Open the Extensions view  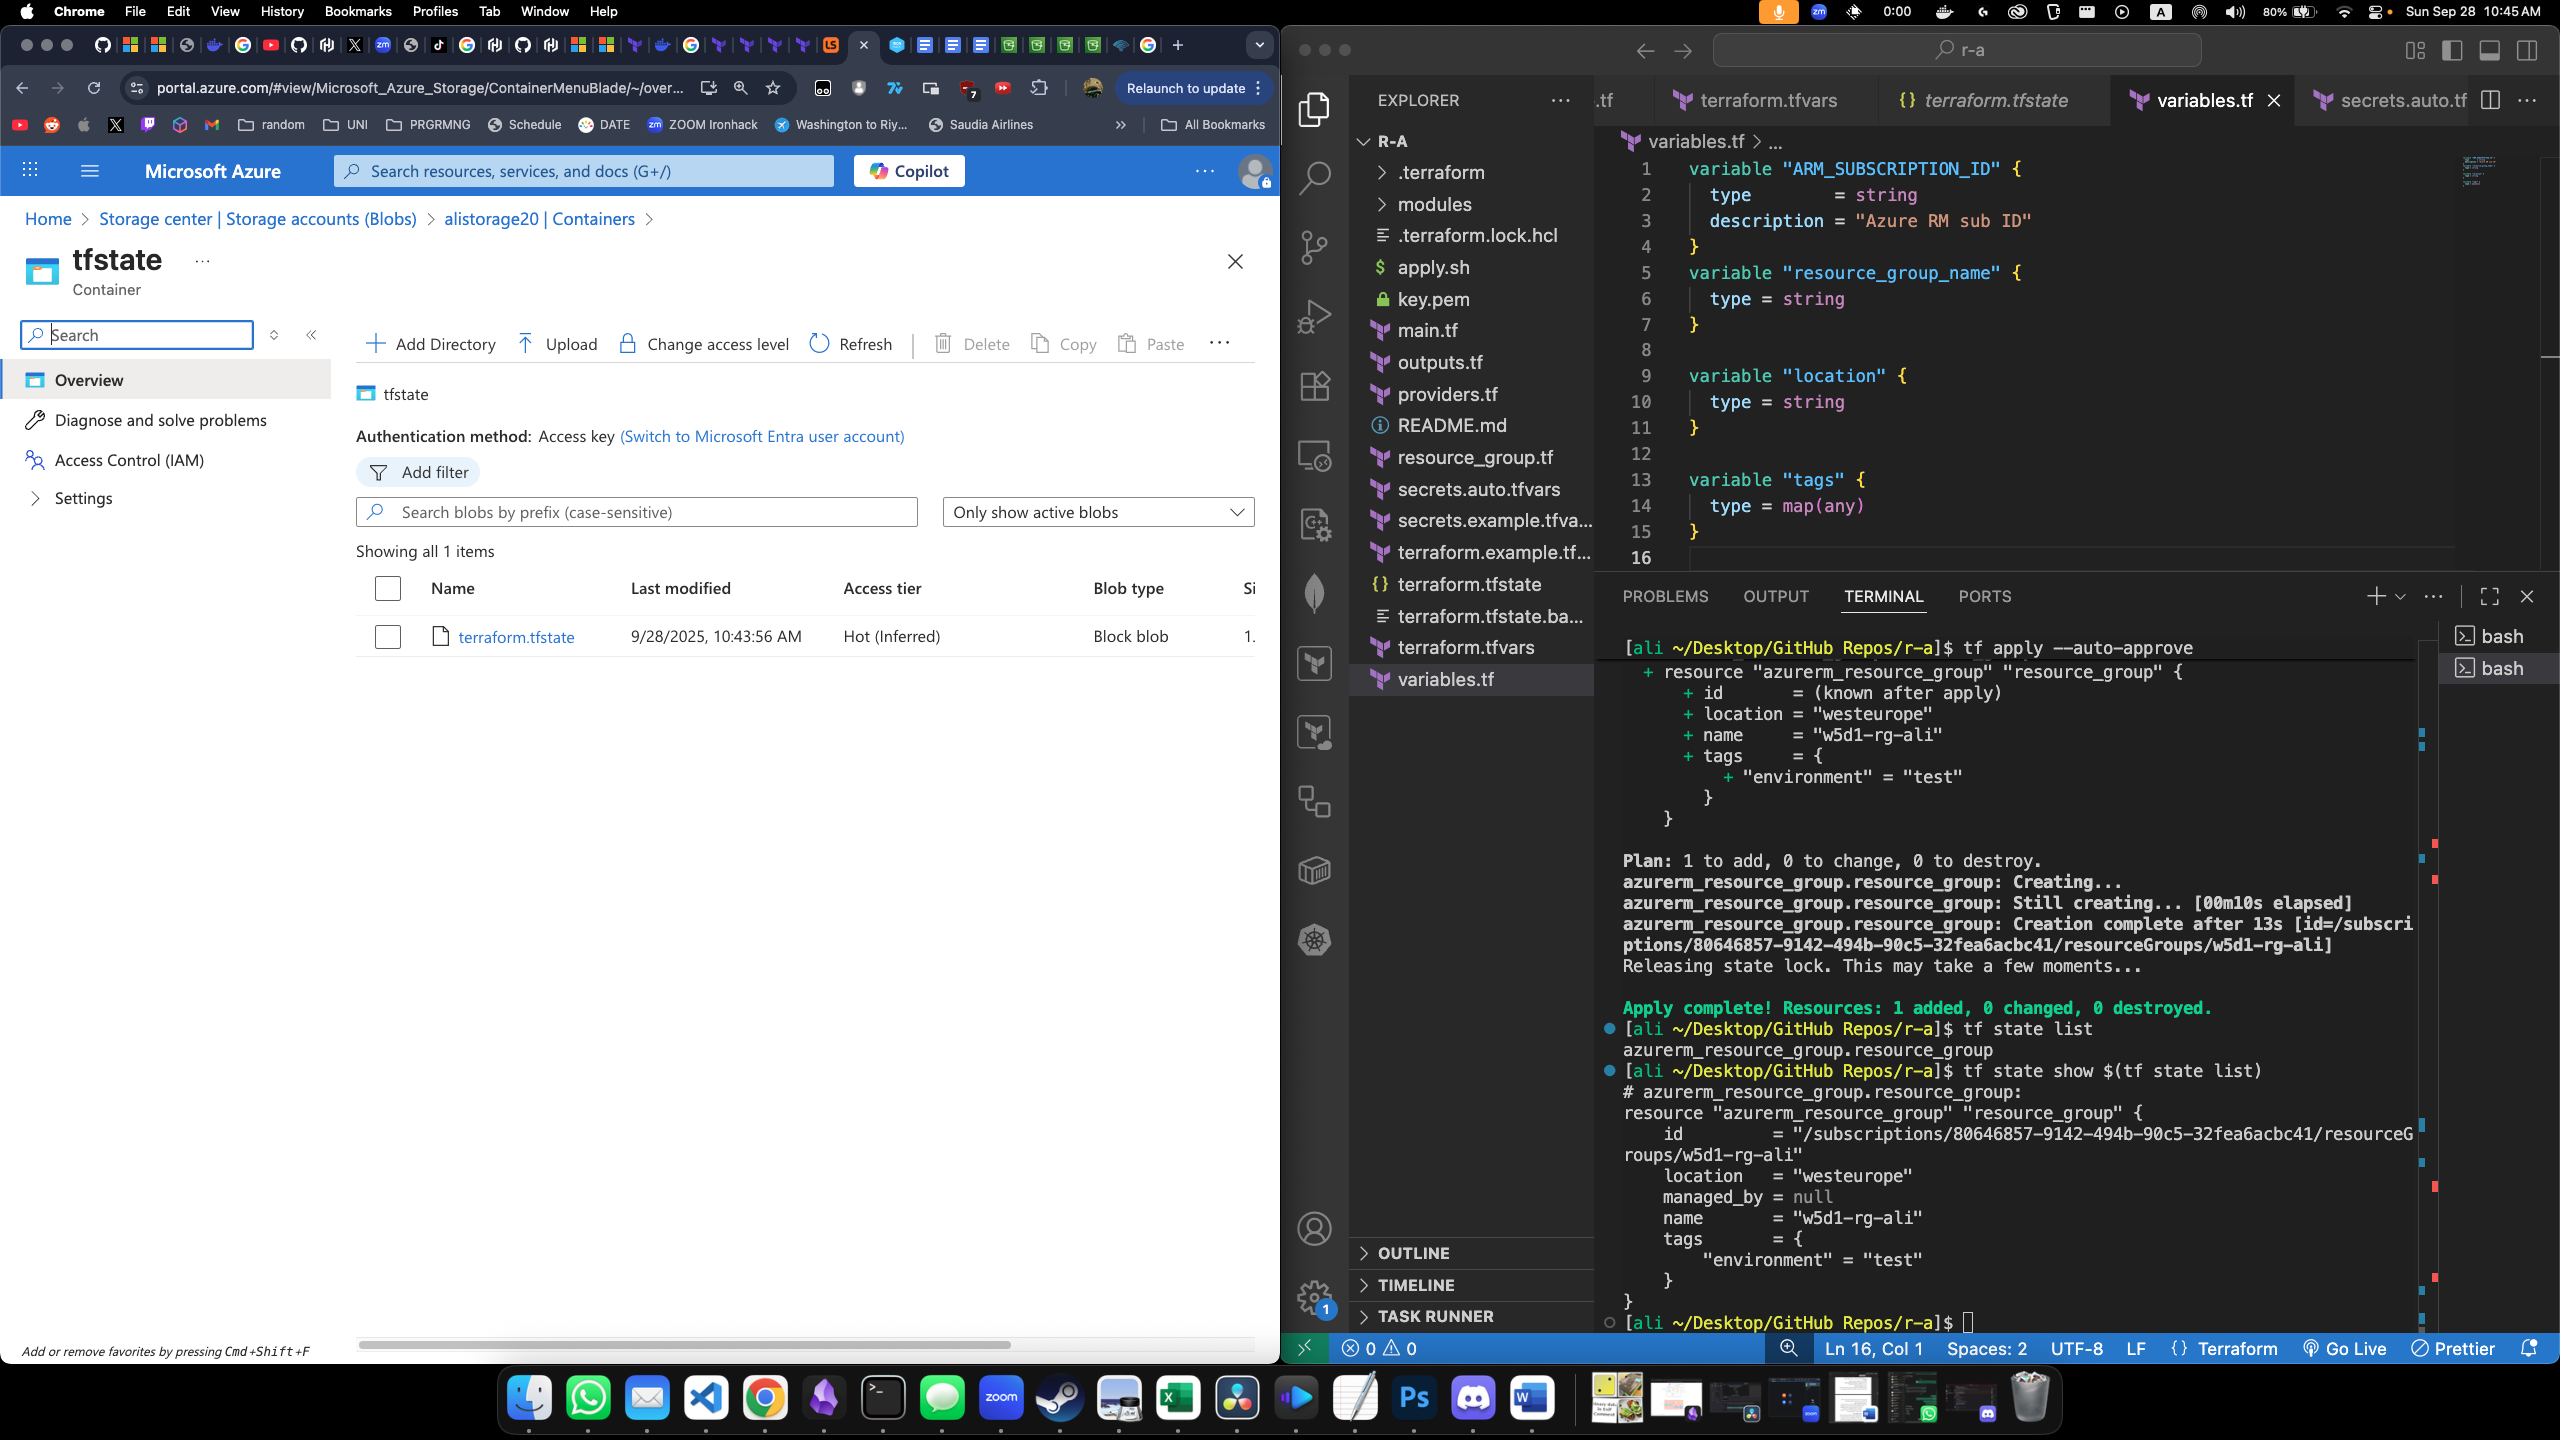pyautogui.click(x=1314, y=385)
